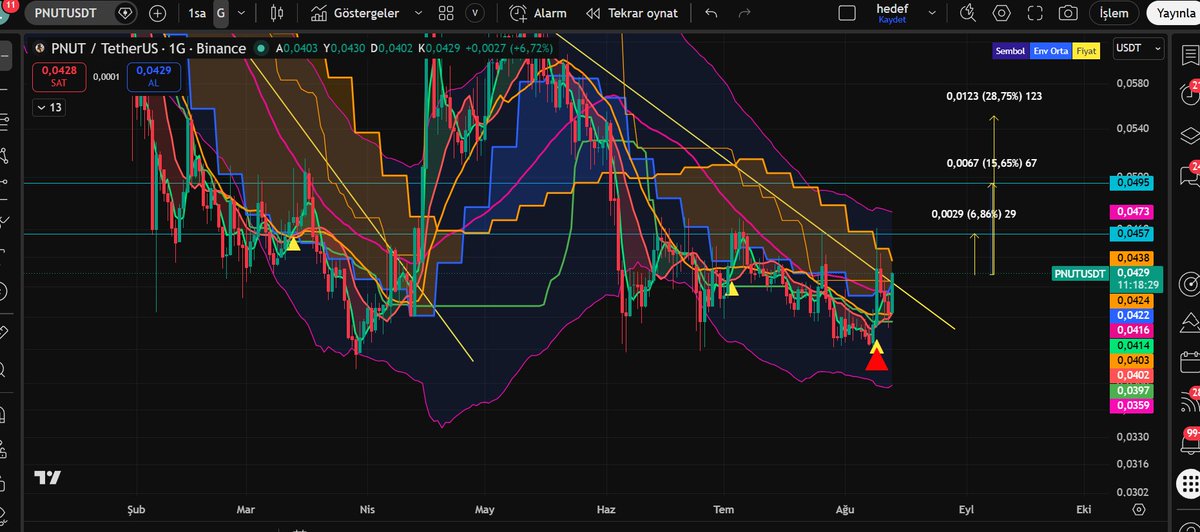Click the compare/add symbol plus icon
1200x532 pixels.
(x=158, y=14)
